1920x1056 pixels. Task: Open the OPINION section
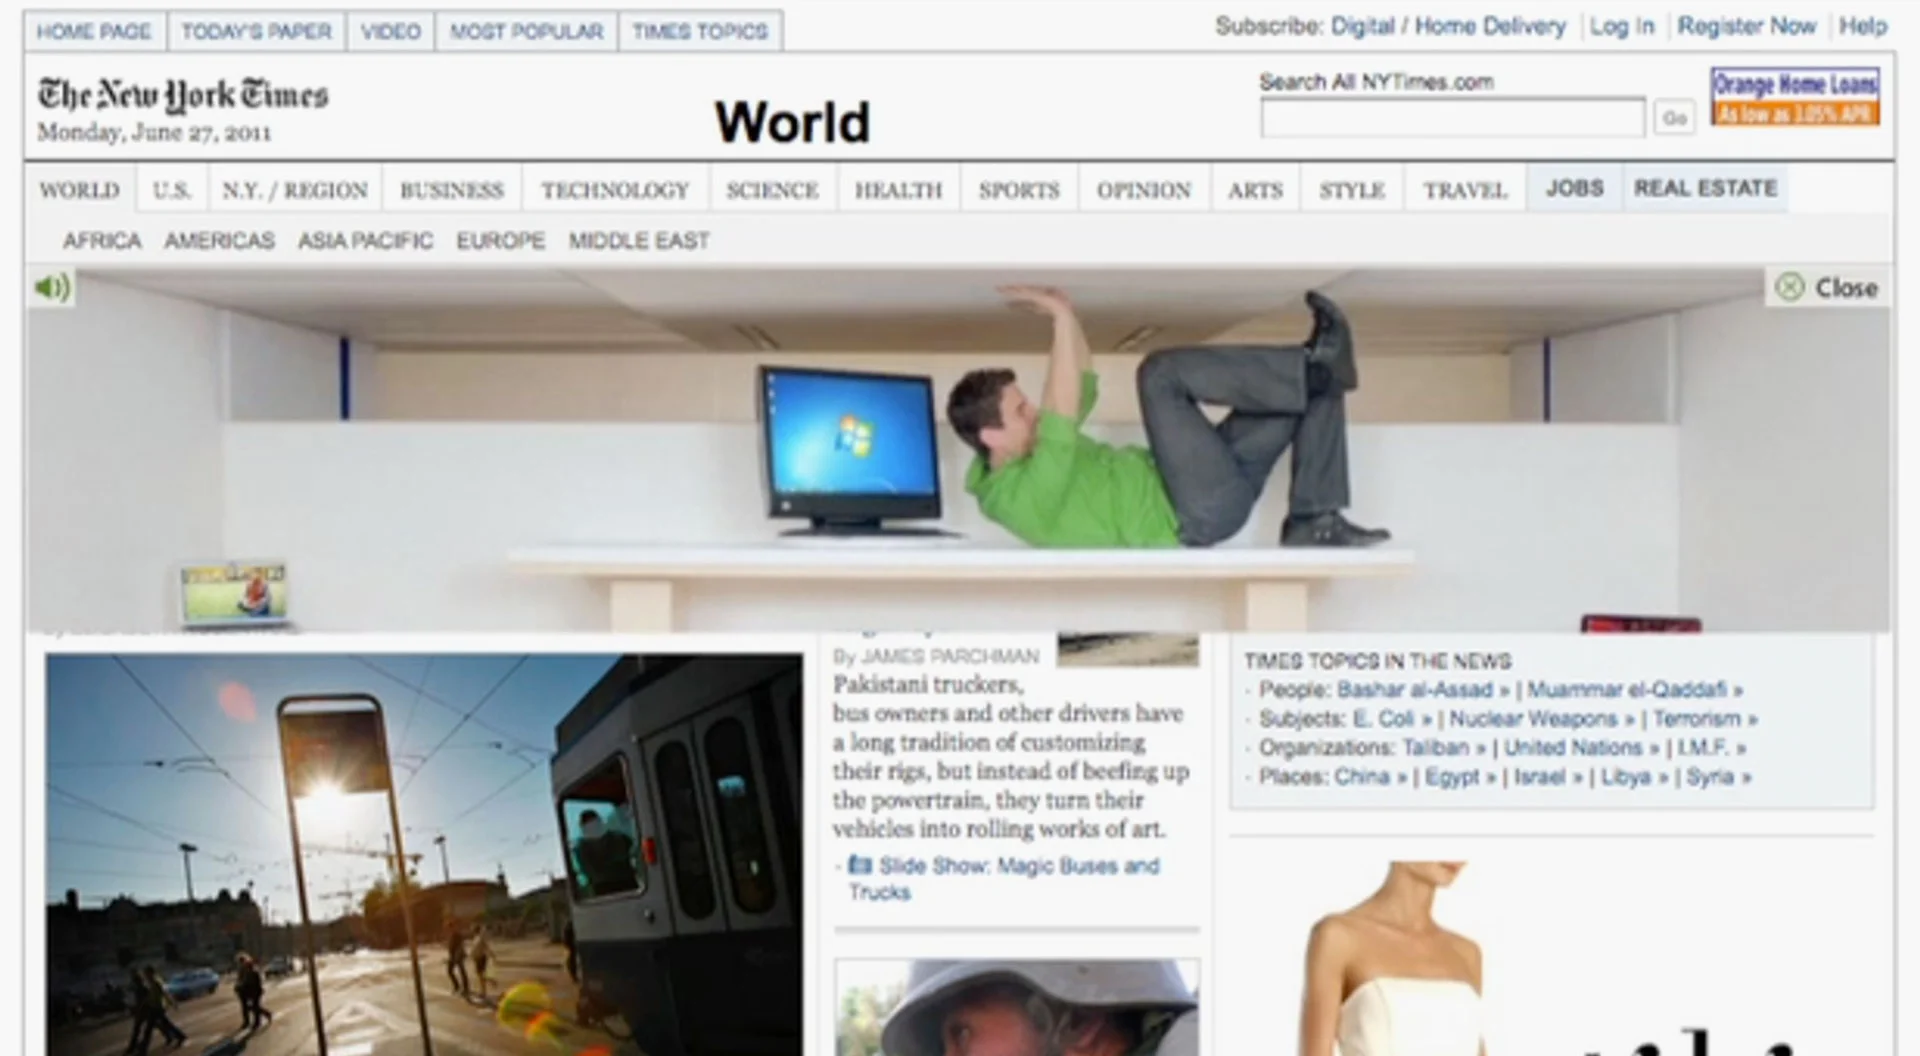[x=1144, y=190]
